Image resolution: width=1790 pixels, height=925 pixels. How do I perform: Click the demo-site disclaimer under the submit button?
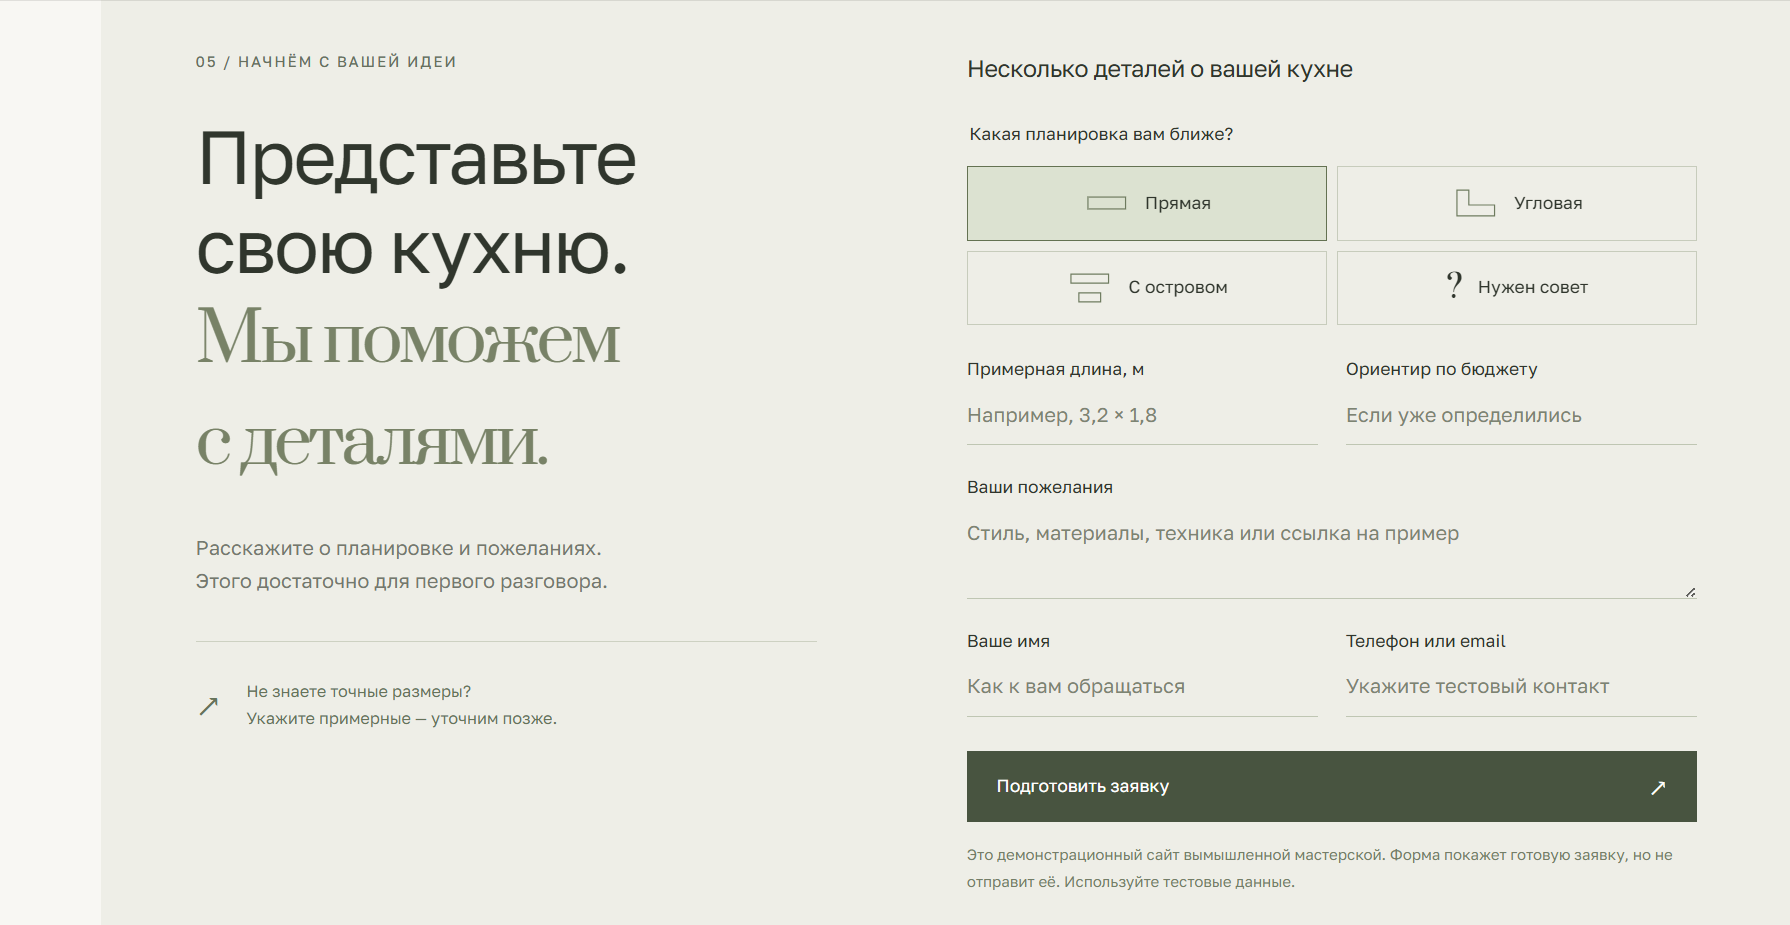pos(1320,868)
